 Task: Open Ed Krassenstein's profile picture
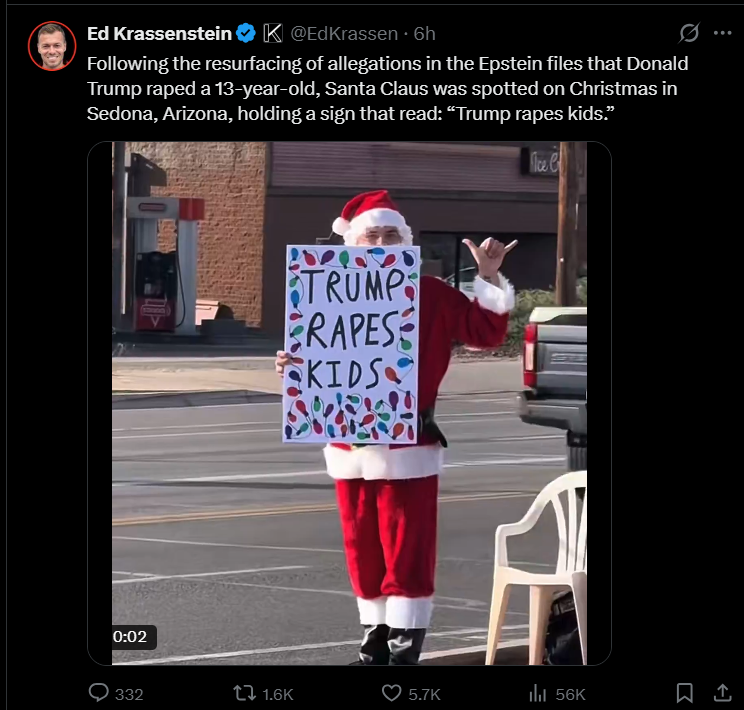coord(52,46)
